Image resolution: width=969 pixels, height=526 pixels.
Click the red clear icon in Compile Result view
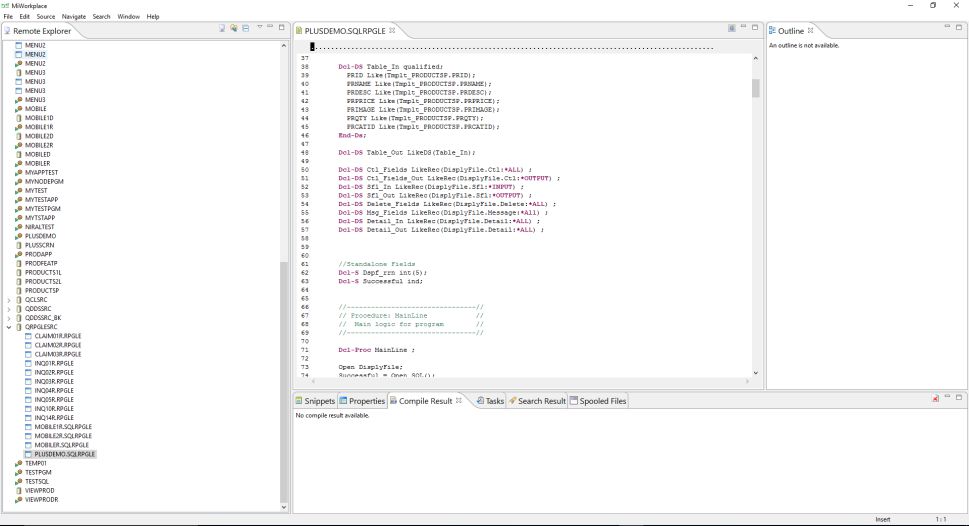936,399
